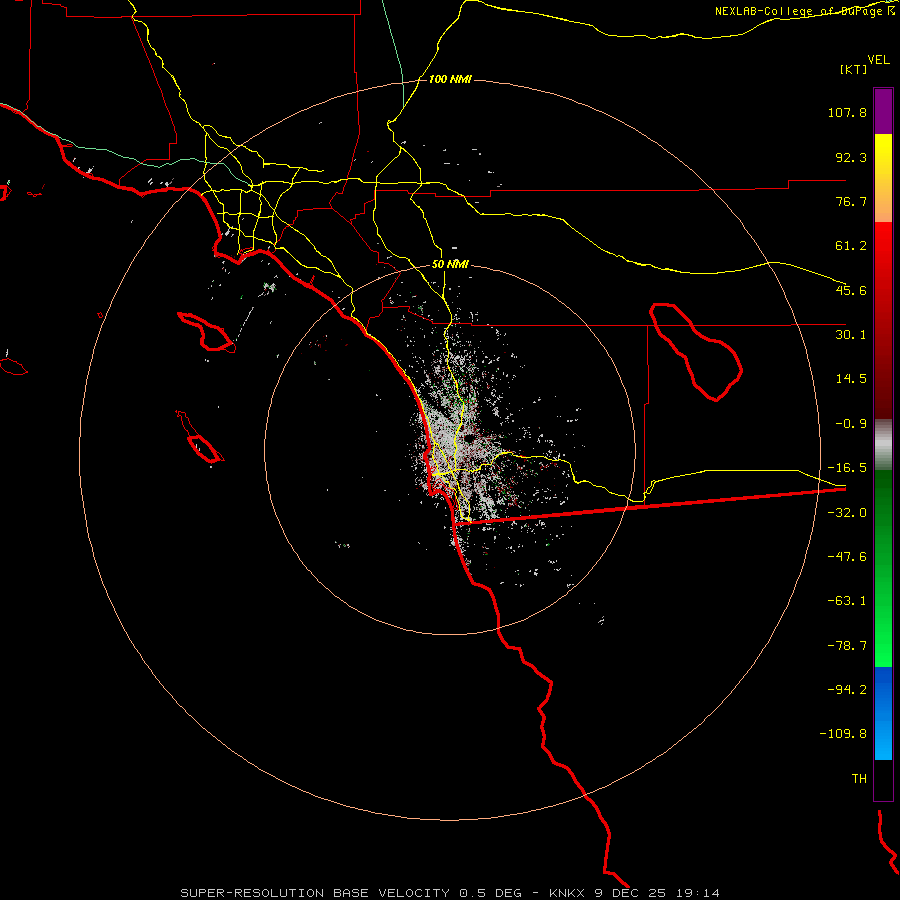Click the TH threshold label
900x900 pixels.
point(859,779)
